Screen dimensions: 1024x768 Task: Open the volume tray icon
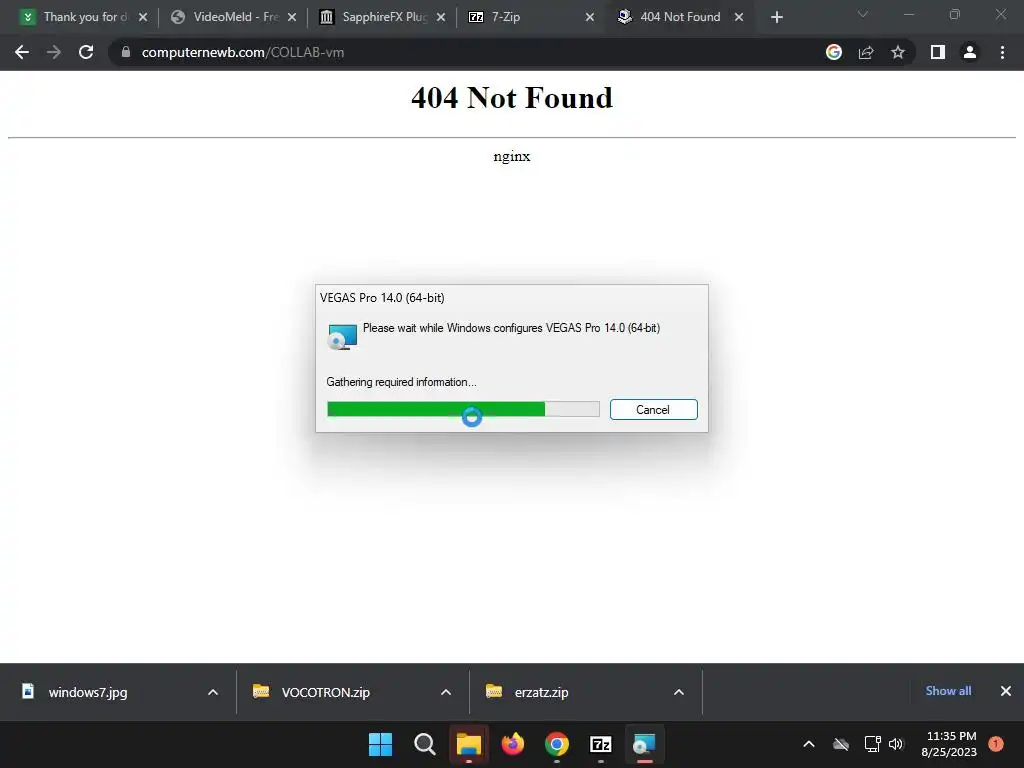(896, 744)
